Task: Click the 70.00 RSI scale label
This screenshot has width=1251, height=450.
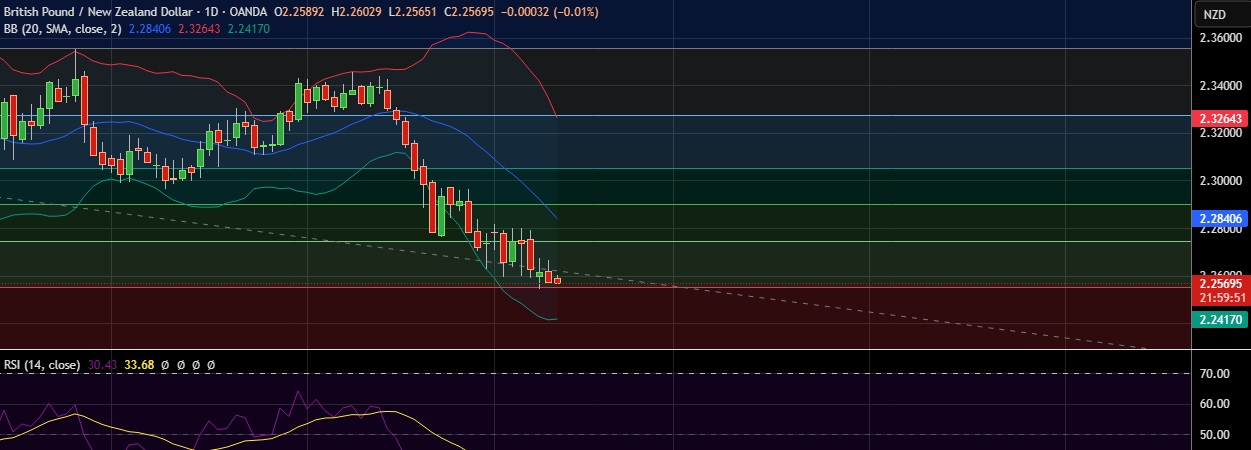Action: (1214, 374)
